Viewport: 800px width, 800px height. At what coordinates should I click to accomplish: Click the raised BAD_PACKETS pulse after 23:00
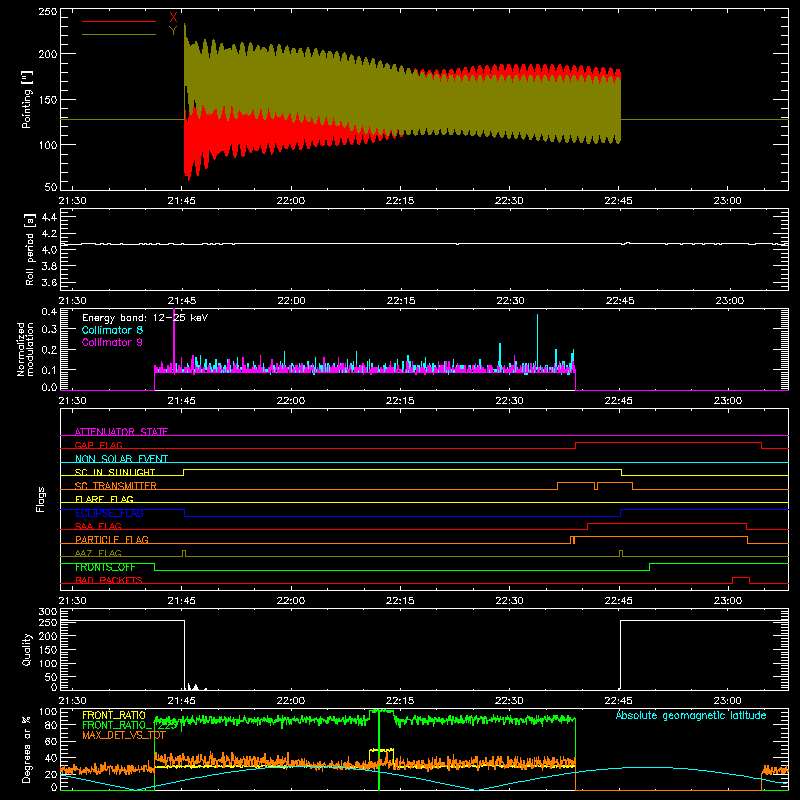[x=741, y=580]
